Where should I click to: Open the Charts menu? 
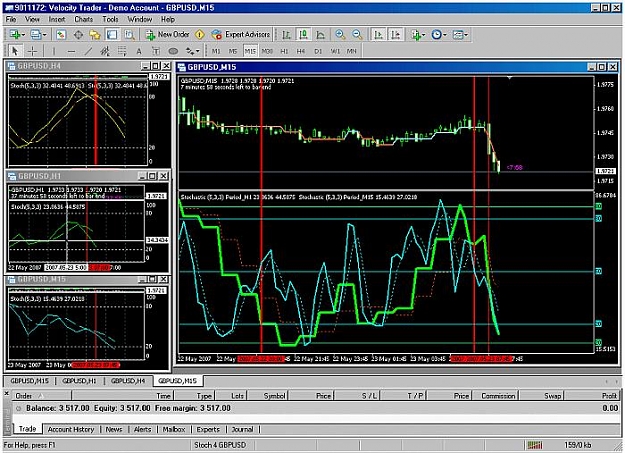(x=84, y=19)
